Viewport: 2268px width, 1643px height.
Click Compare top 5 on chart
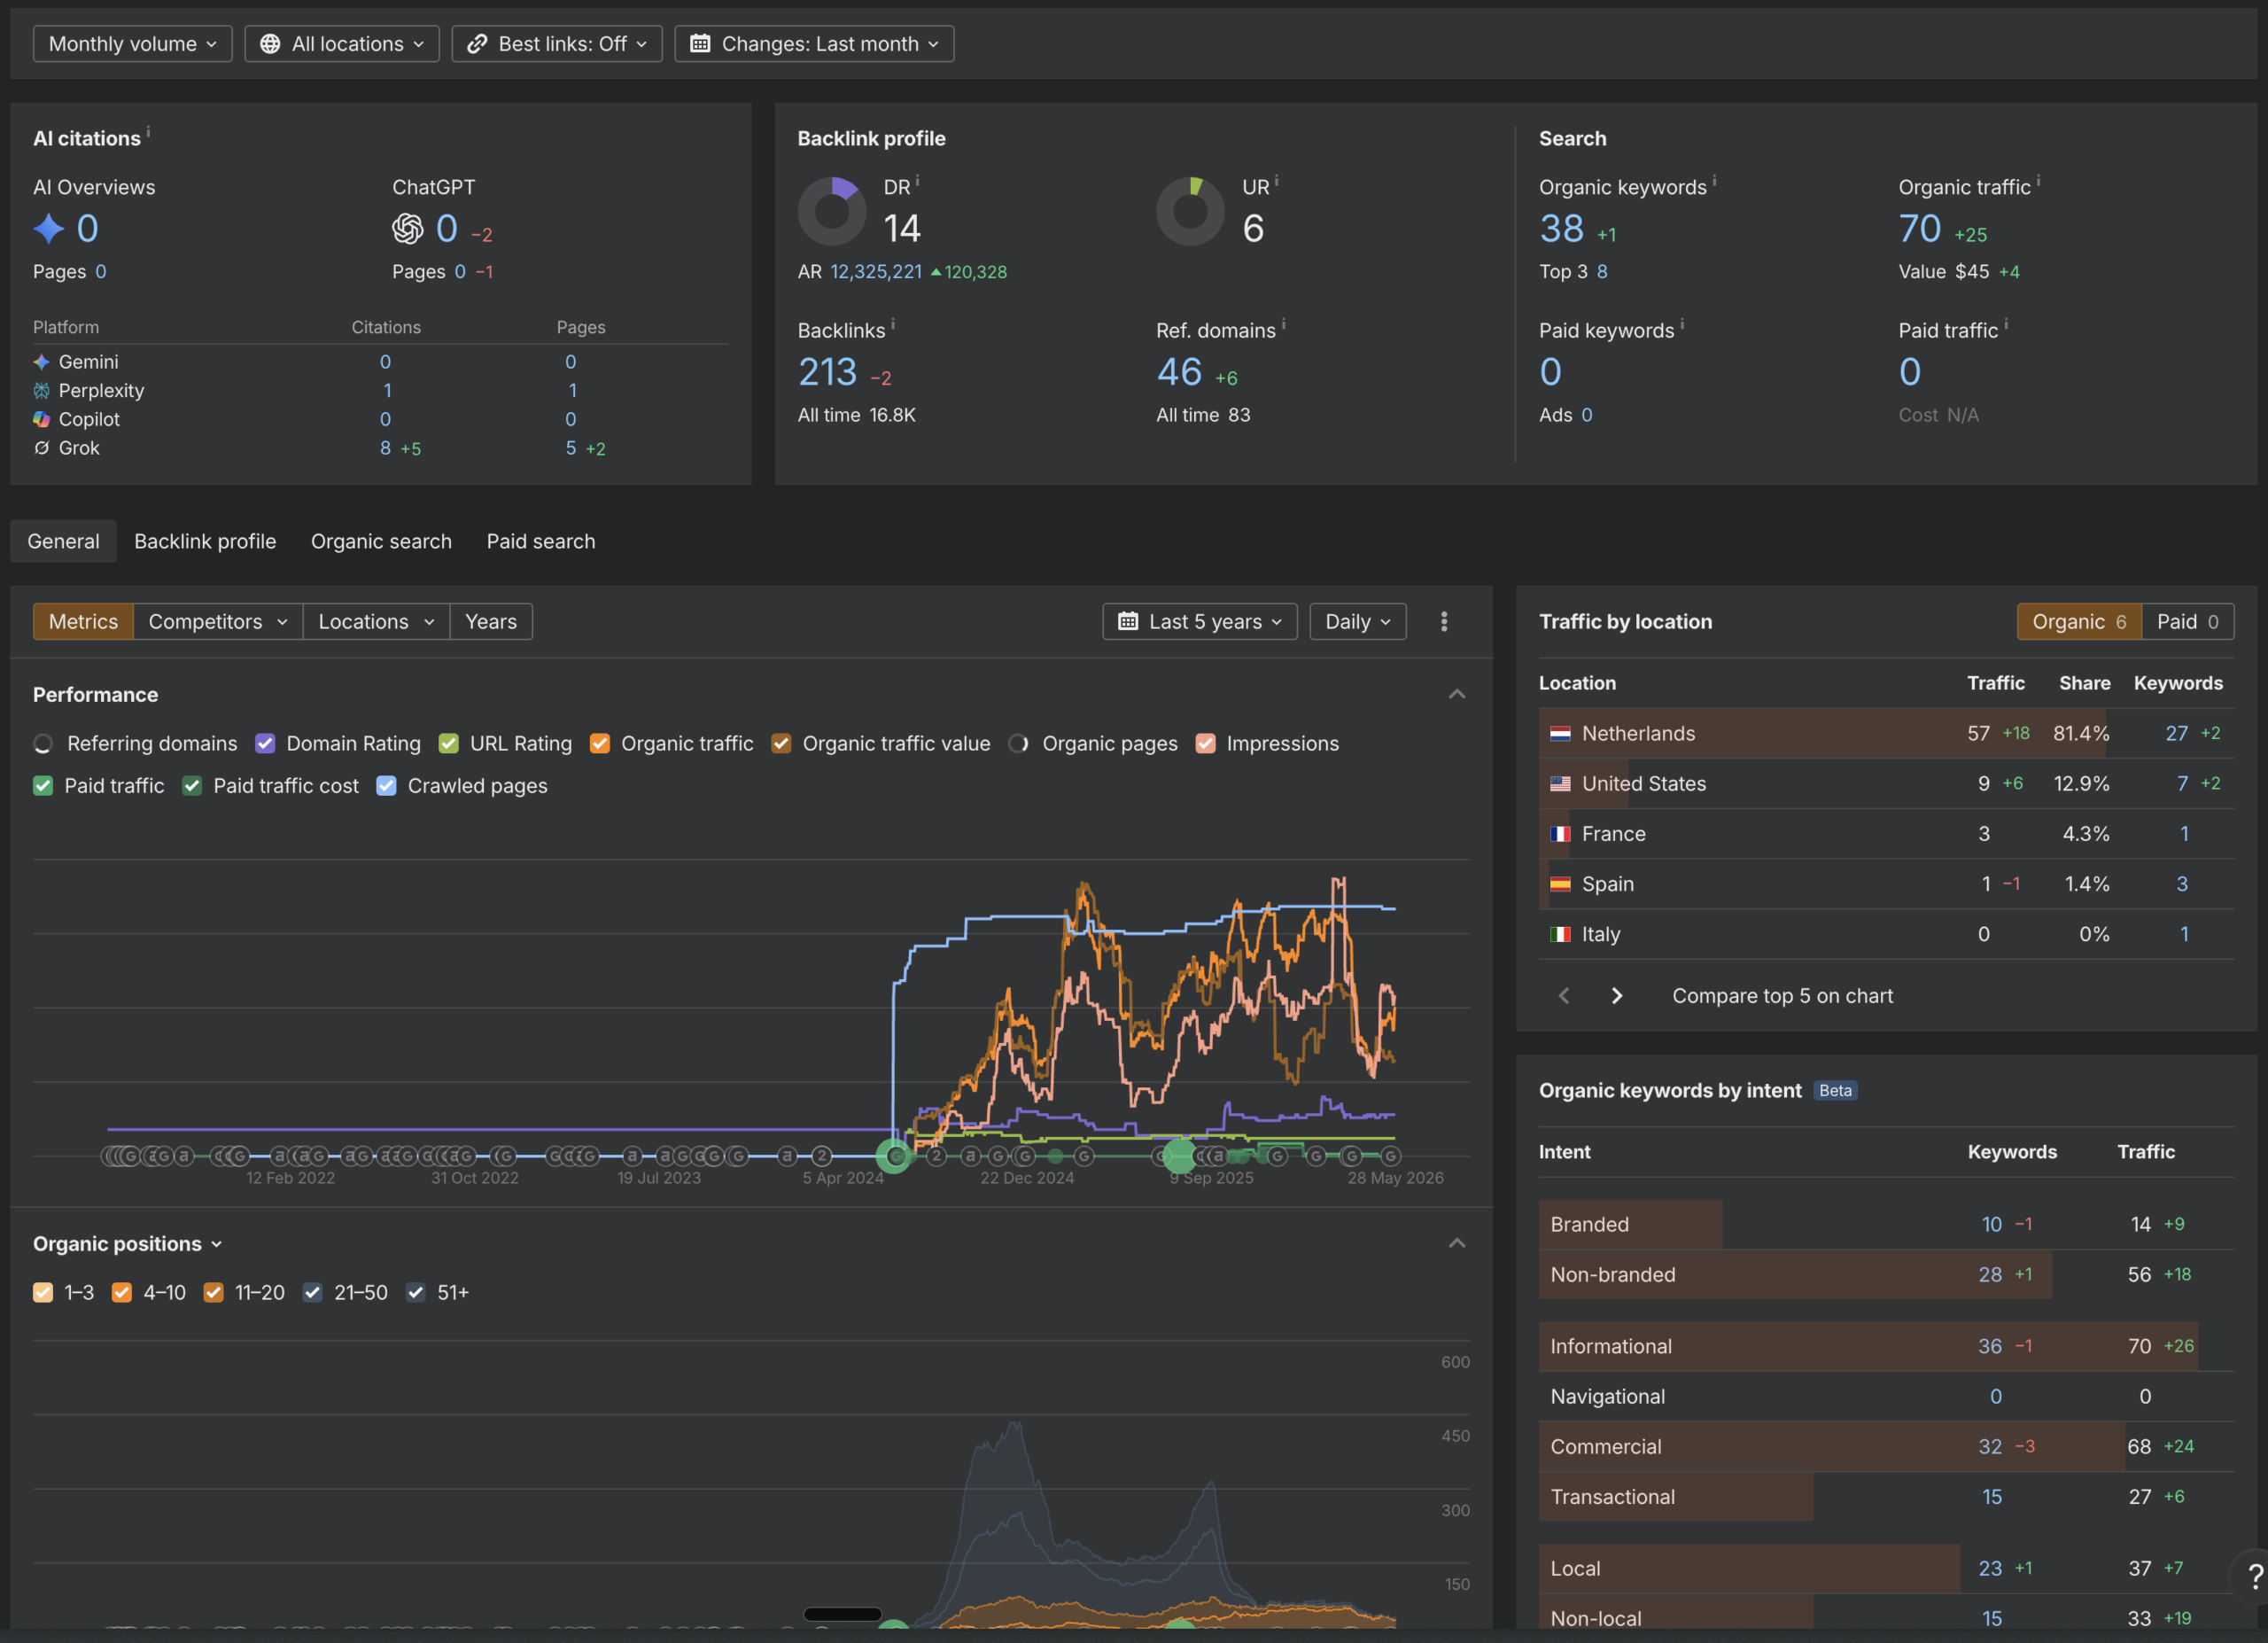[x=1782, y=996]
